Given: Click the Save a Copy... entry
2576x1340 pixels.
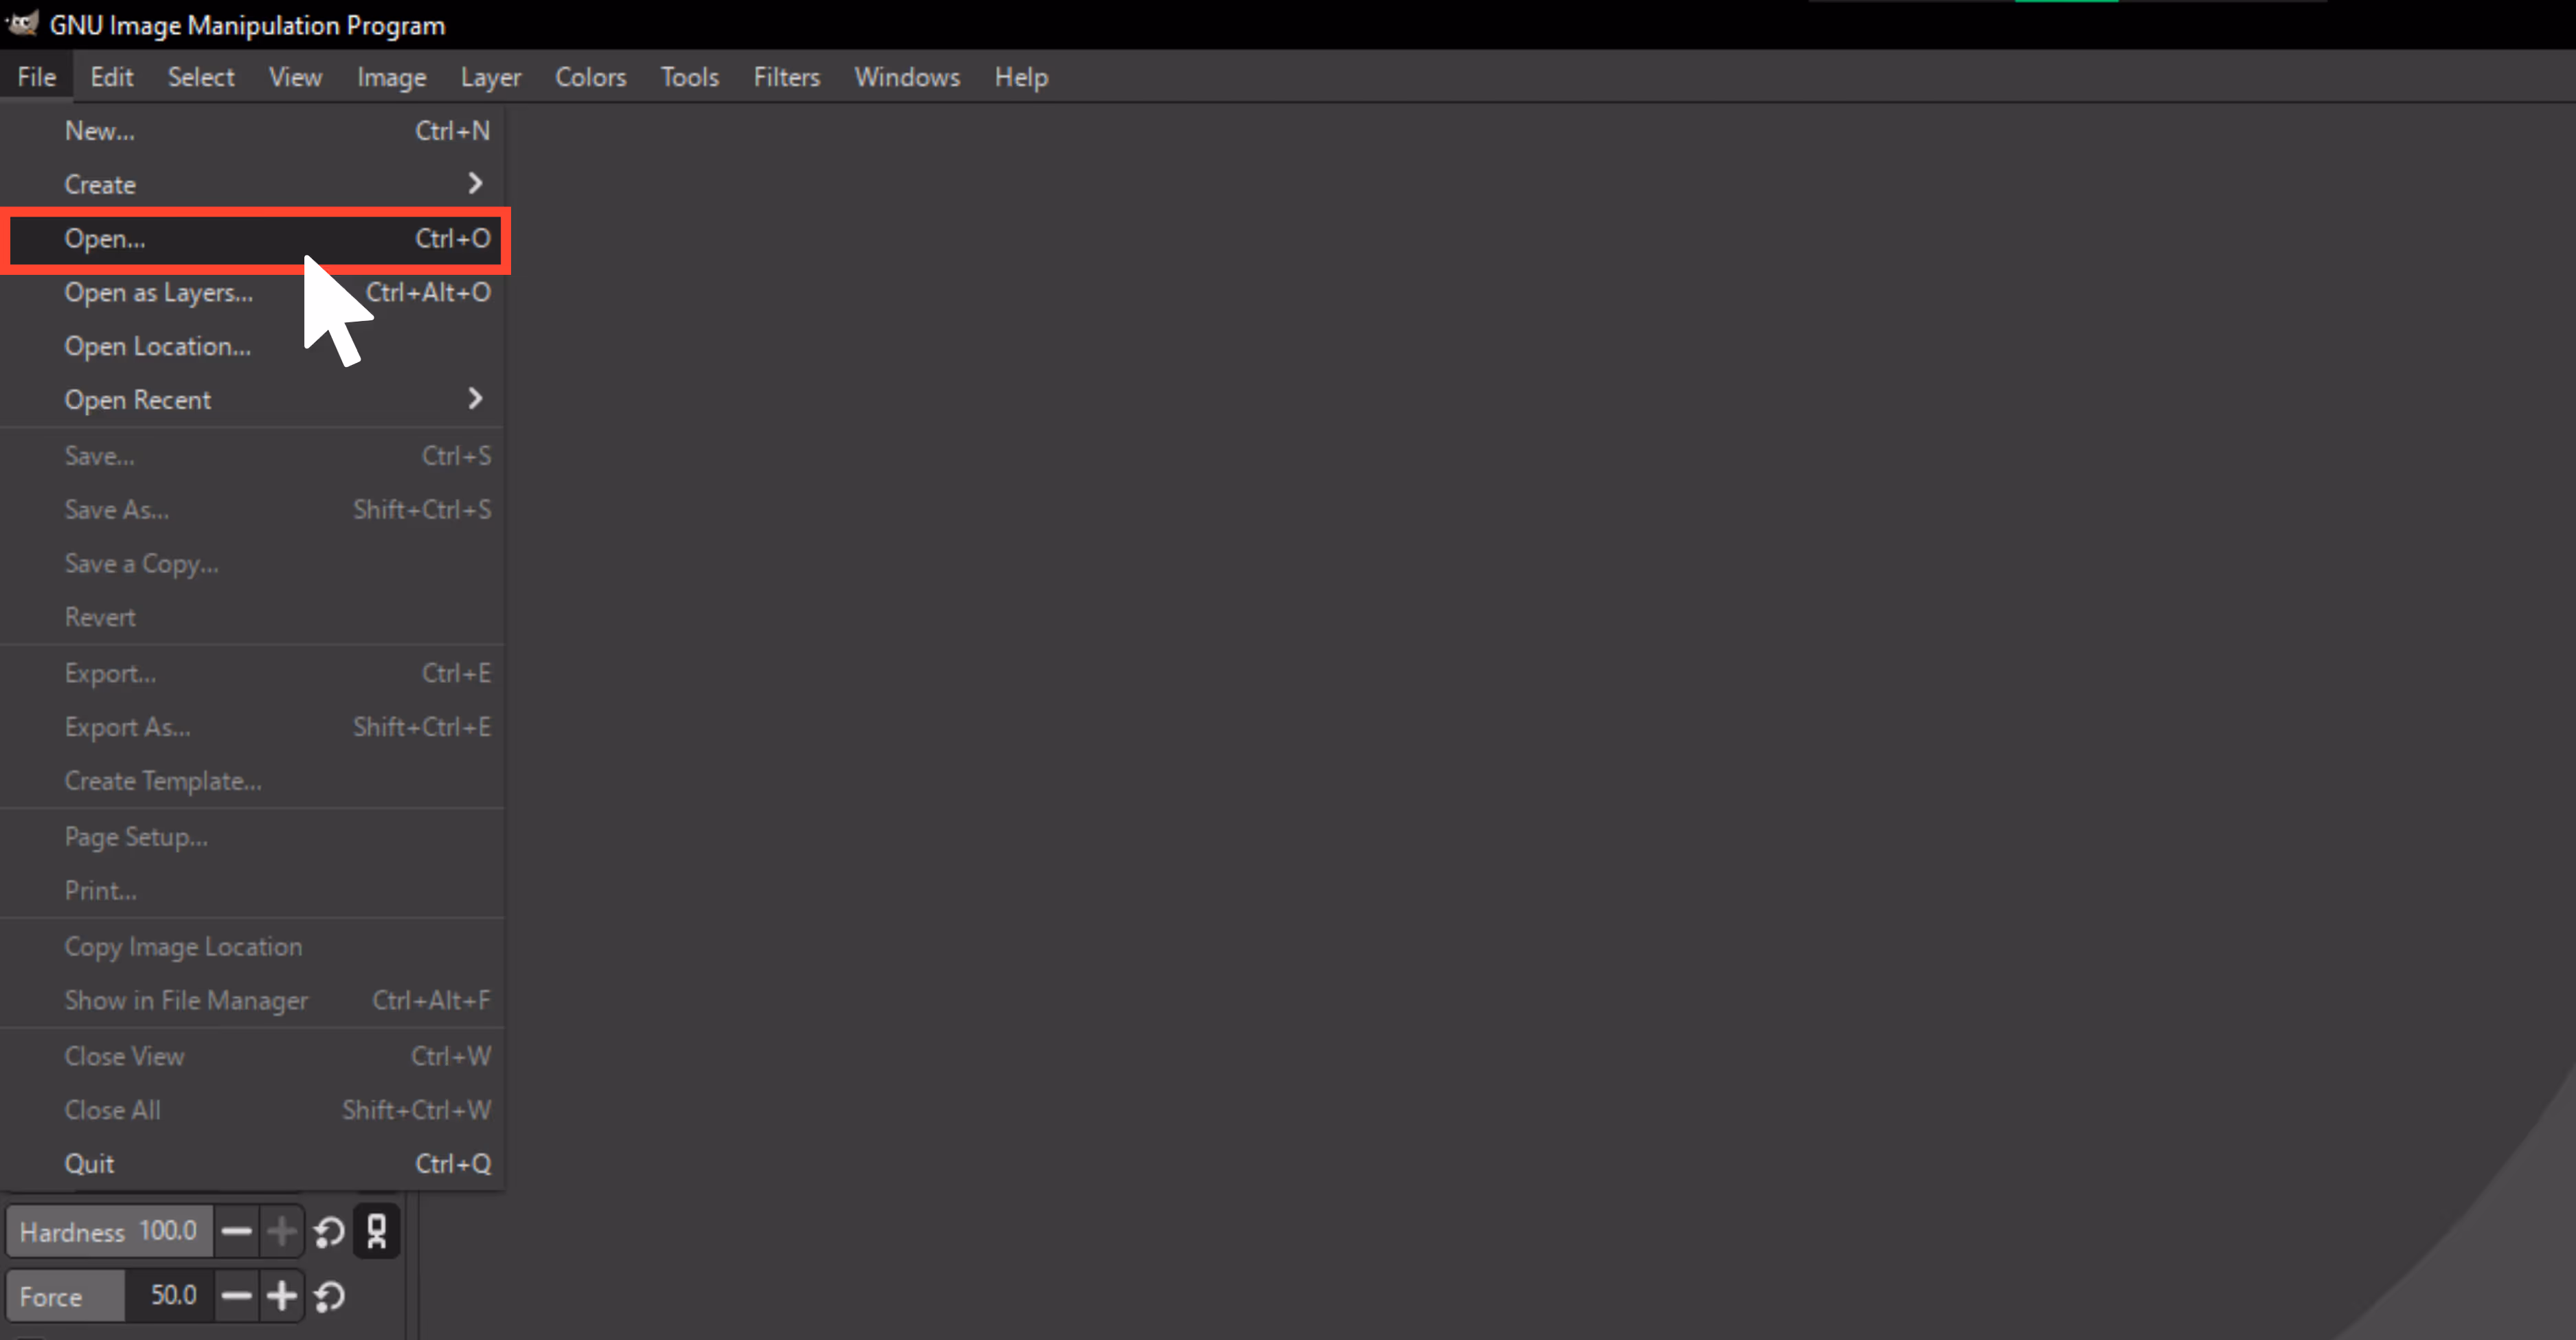Looking at the screenshot, I should [x=252, y=564].
